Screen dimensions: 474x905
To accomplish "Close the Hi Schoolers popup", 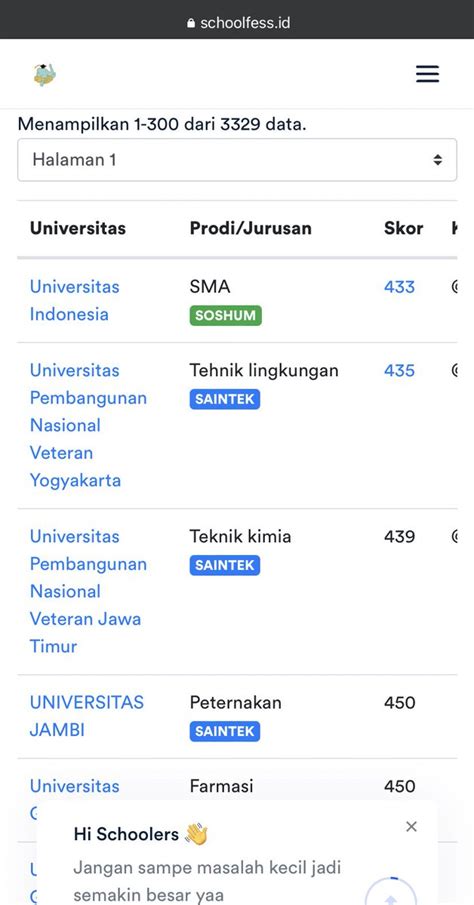I will (411, 827).
